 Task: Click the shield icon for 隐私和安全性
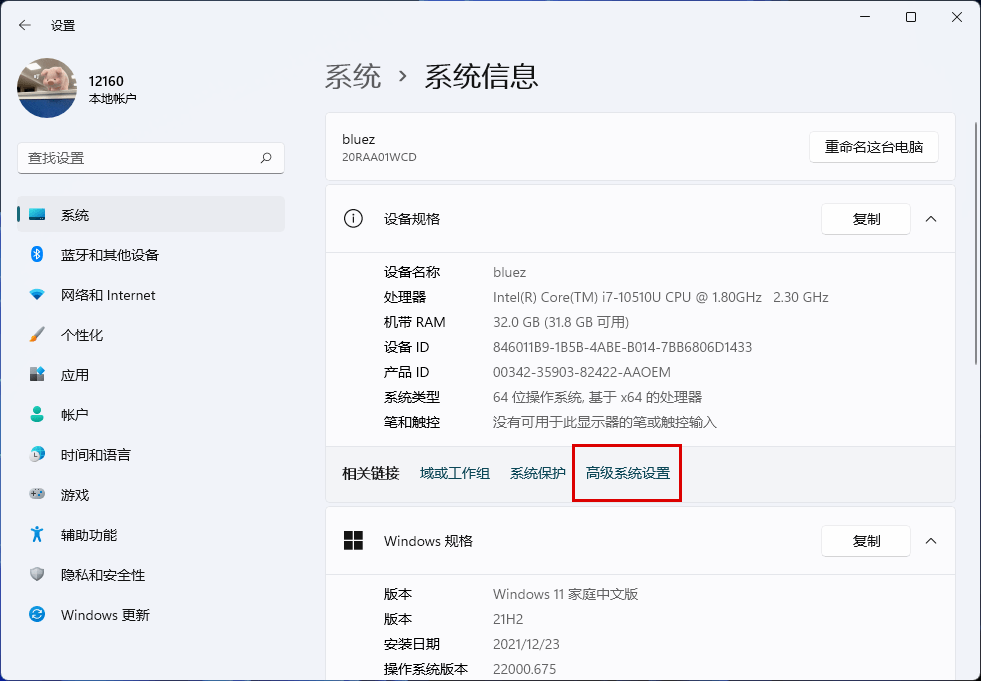pos(37,574)
